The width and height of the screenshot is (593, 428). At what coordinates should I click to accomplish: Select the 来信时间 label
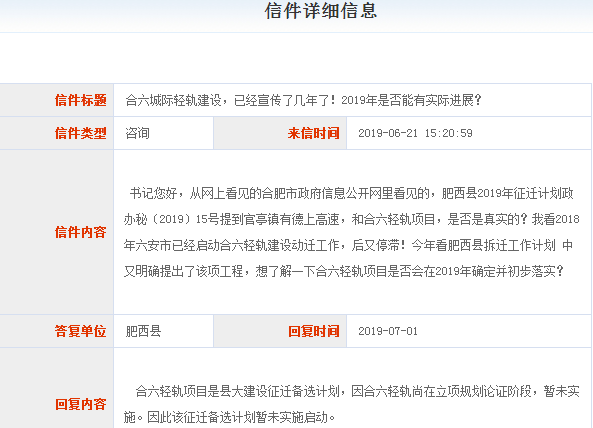[314, 133]
